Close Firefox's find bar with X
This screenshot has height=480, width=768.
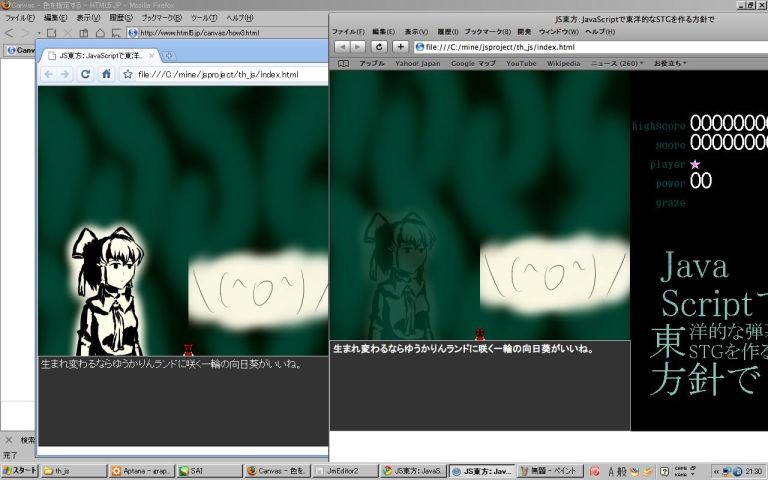tap(9, 440)
